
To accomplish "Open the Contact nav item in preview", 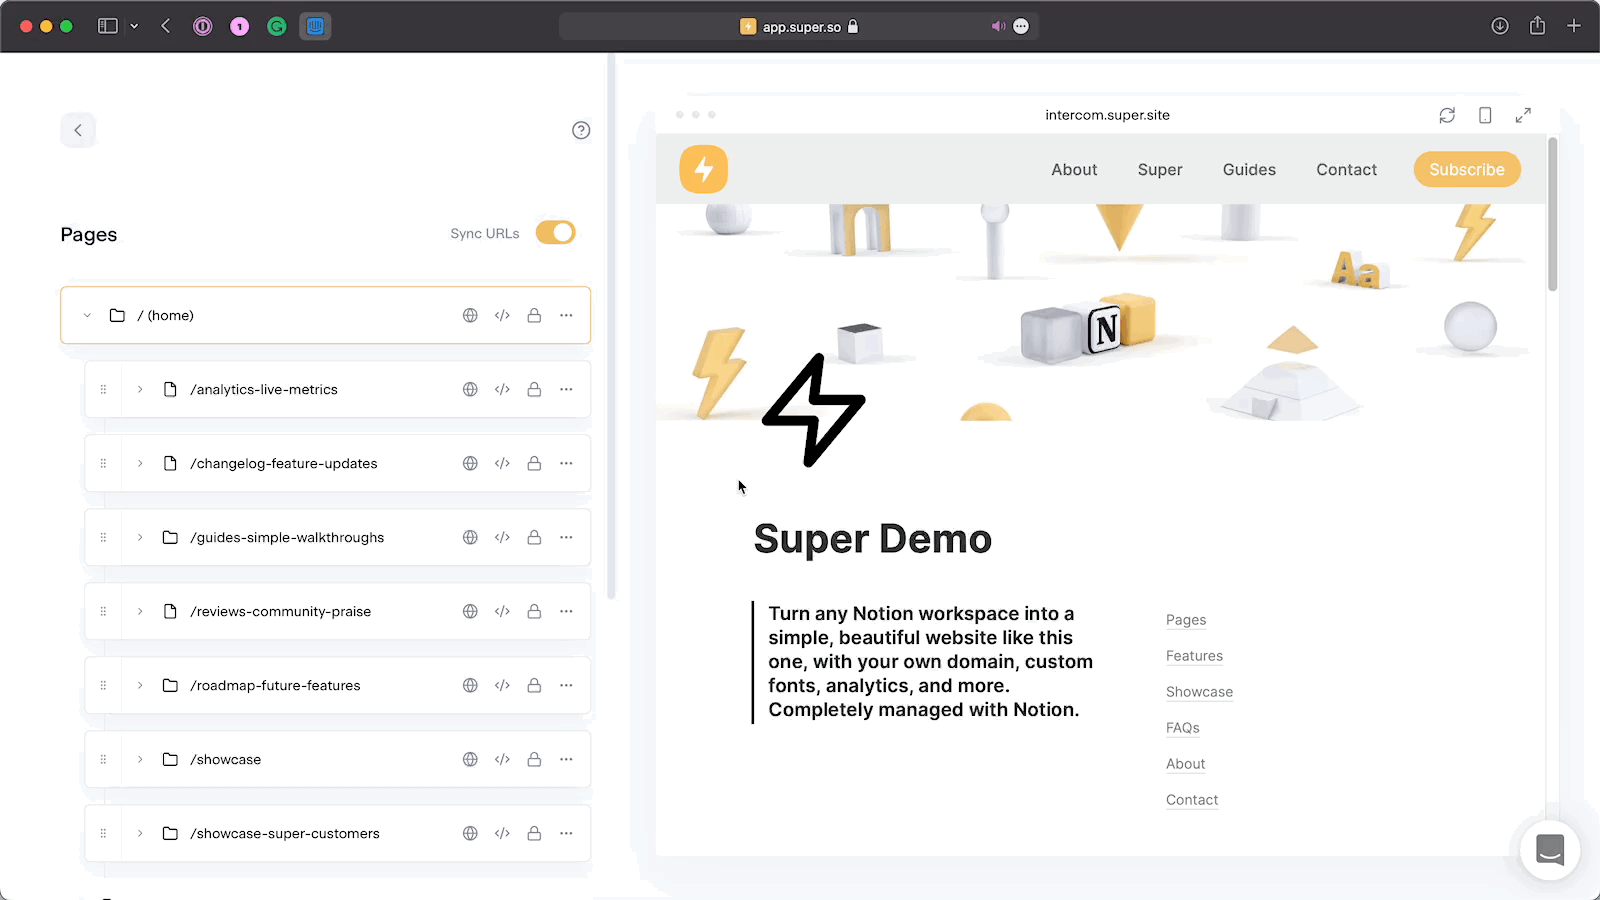I will click(x=1346, y=170).
